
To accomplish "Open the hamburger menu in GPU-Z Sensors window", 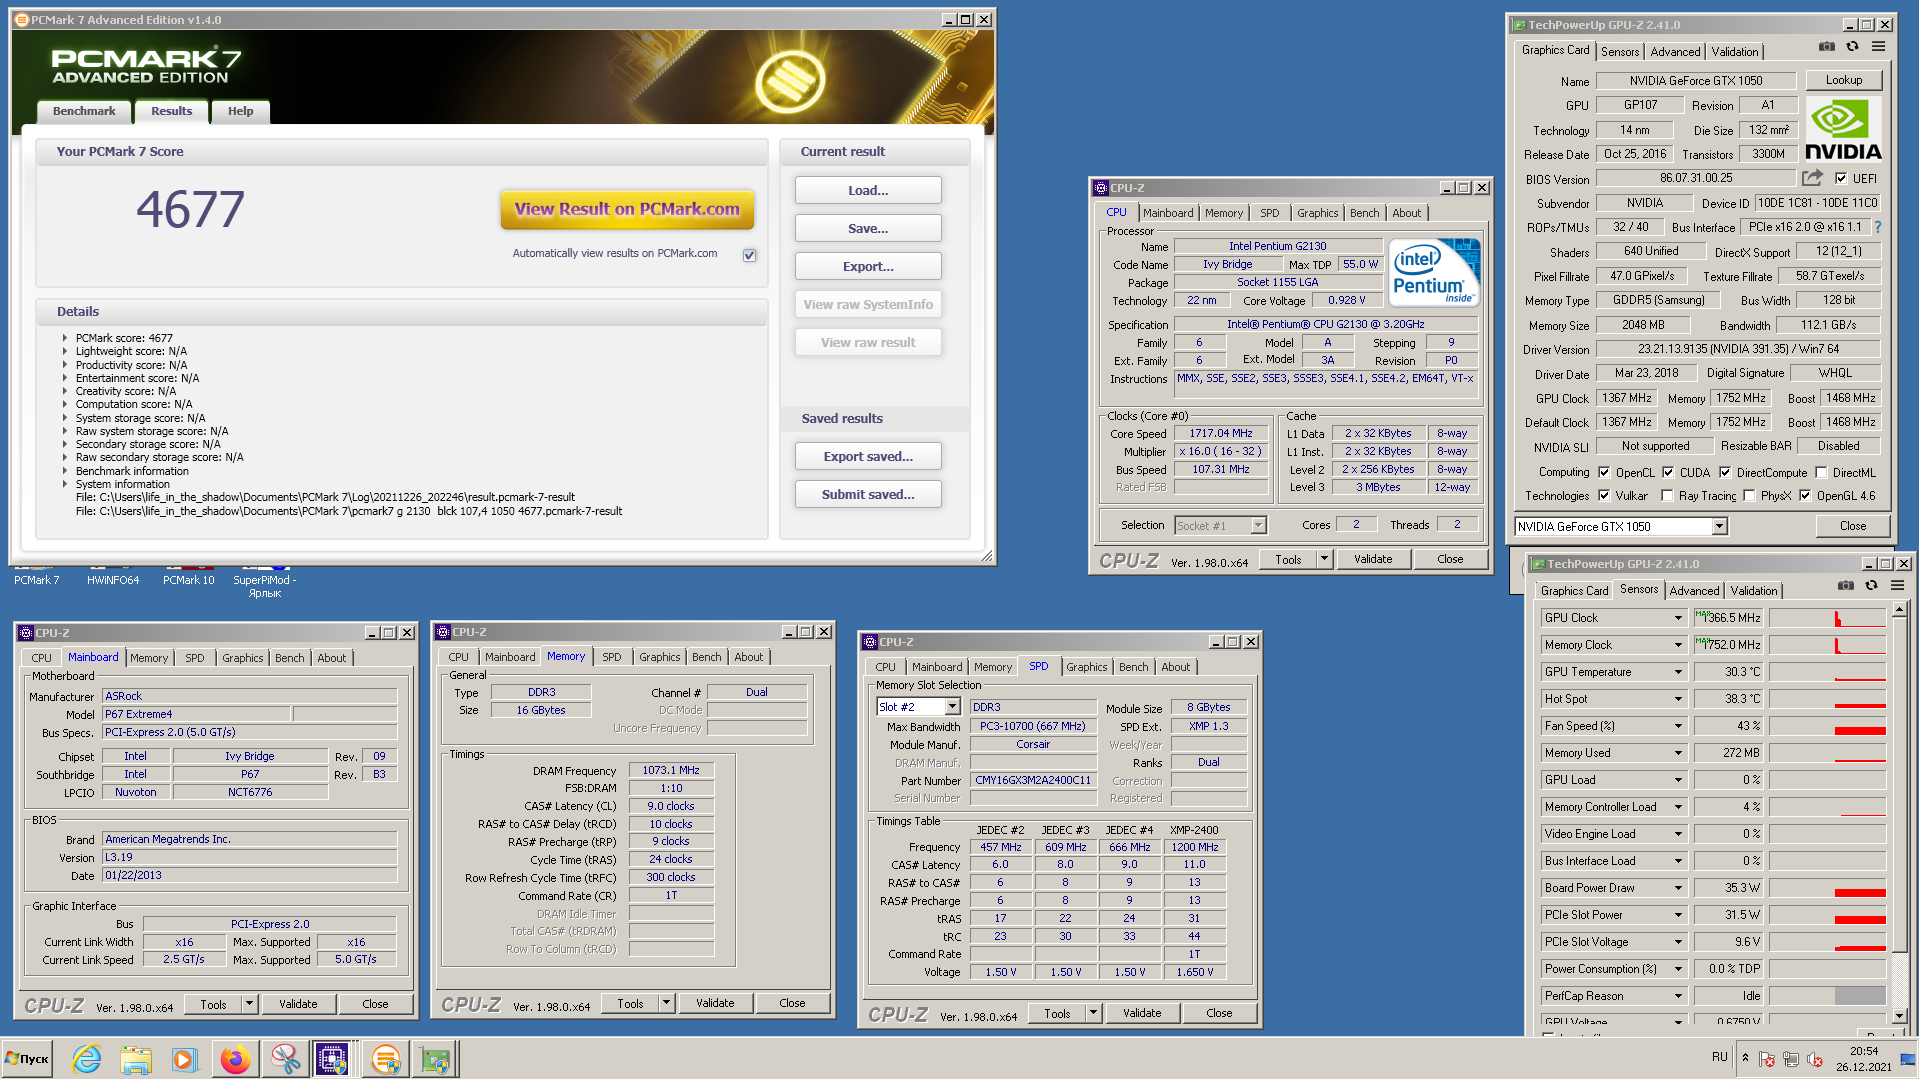I will coord(1898,586).
